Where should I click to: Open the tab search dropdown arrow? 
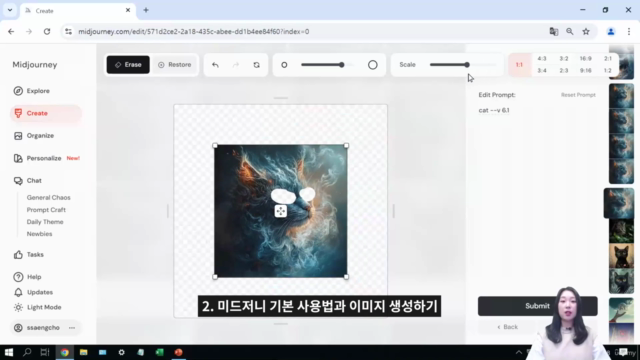[x=10, y=10]
